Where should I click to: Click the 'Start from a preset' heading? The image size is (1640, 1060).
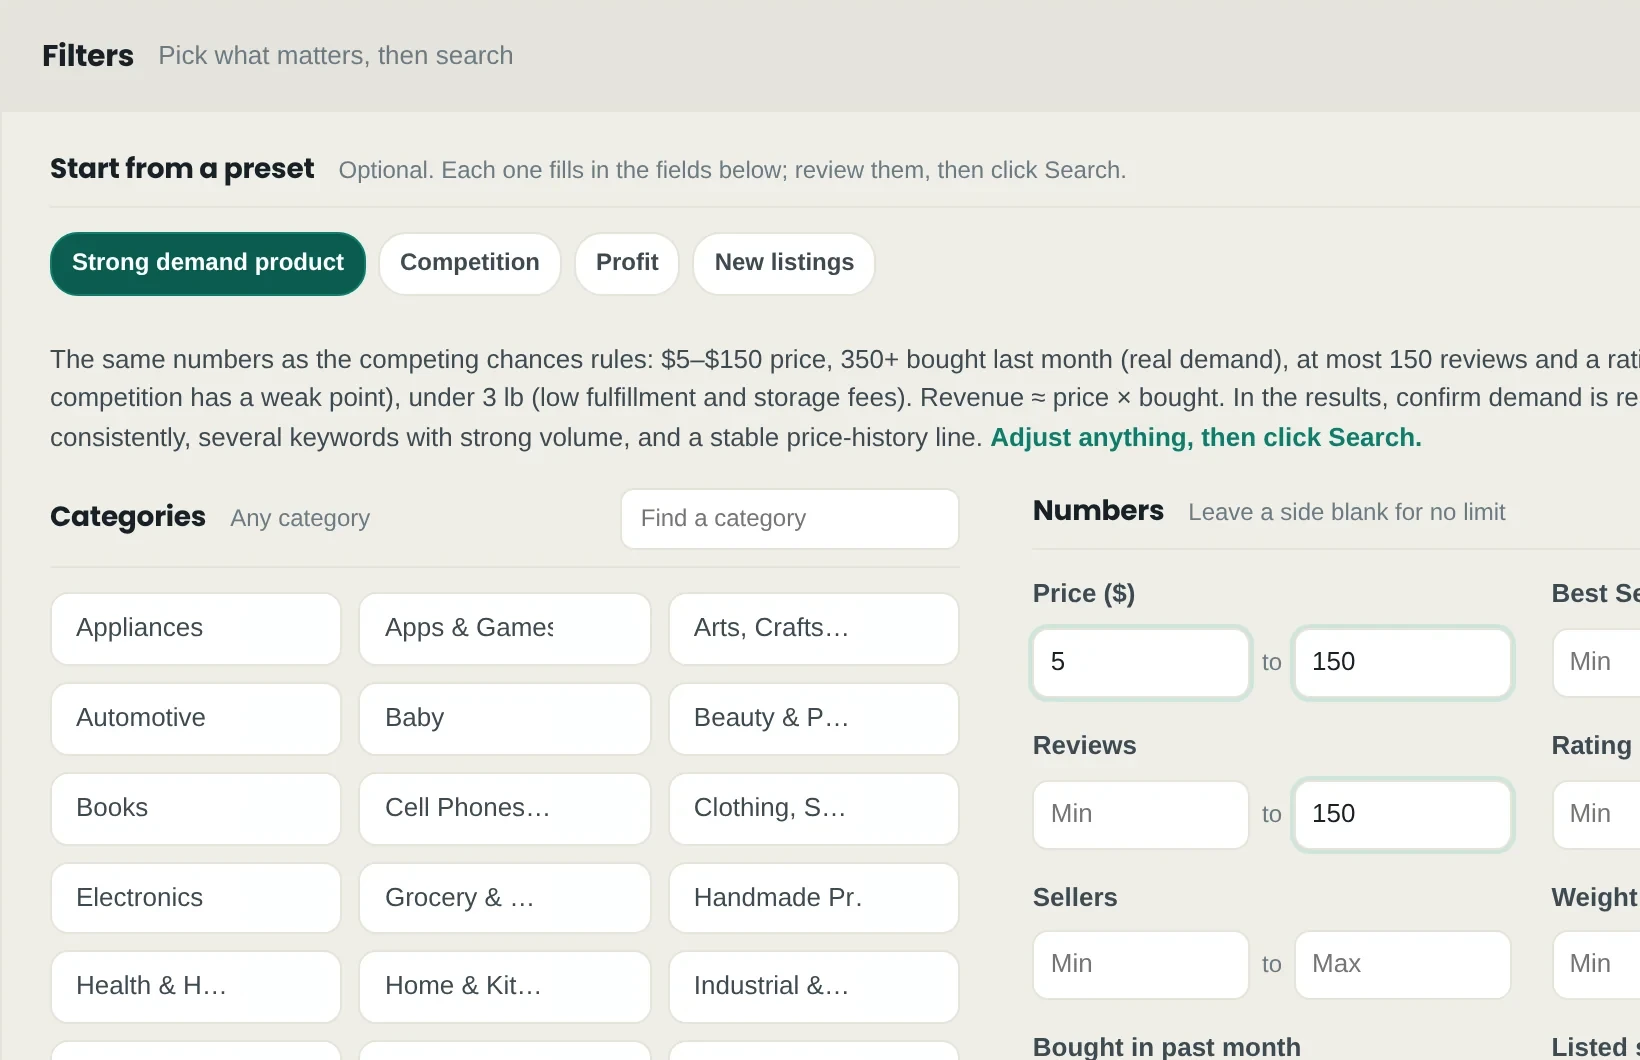point(182,168)
